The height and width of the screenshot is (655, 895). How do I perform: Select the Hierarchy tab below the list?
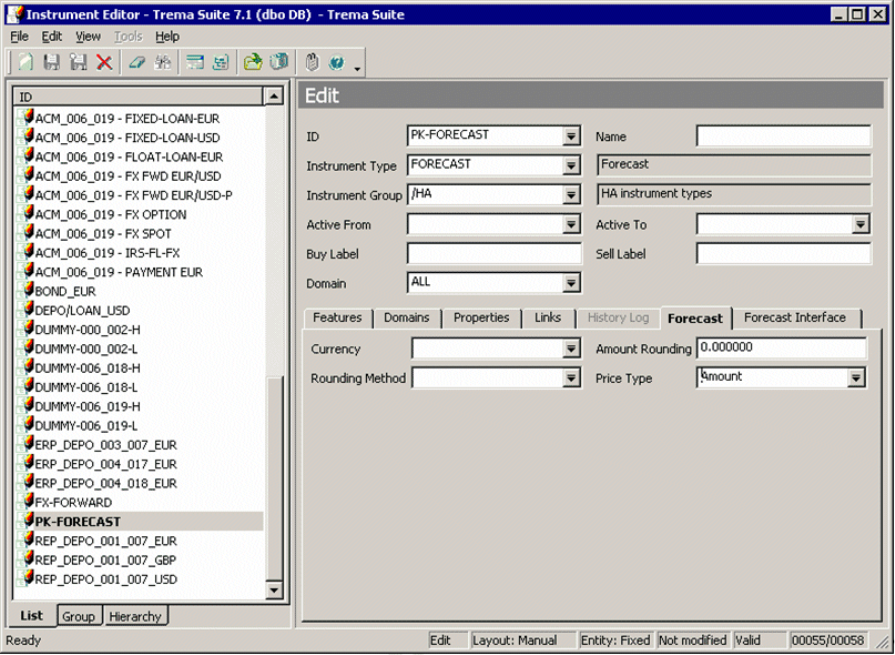[135, 616]
